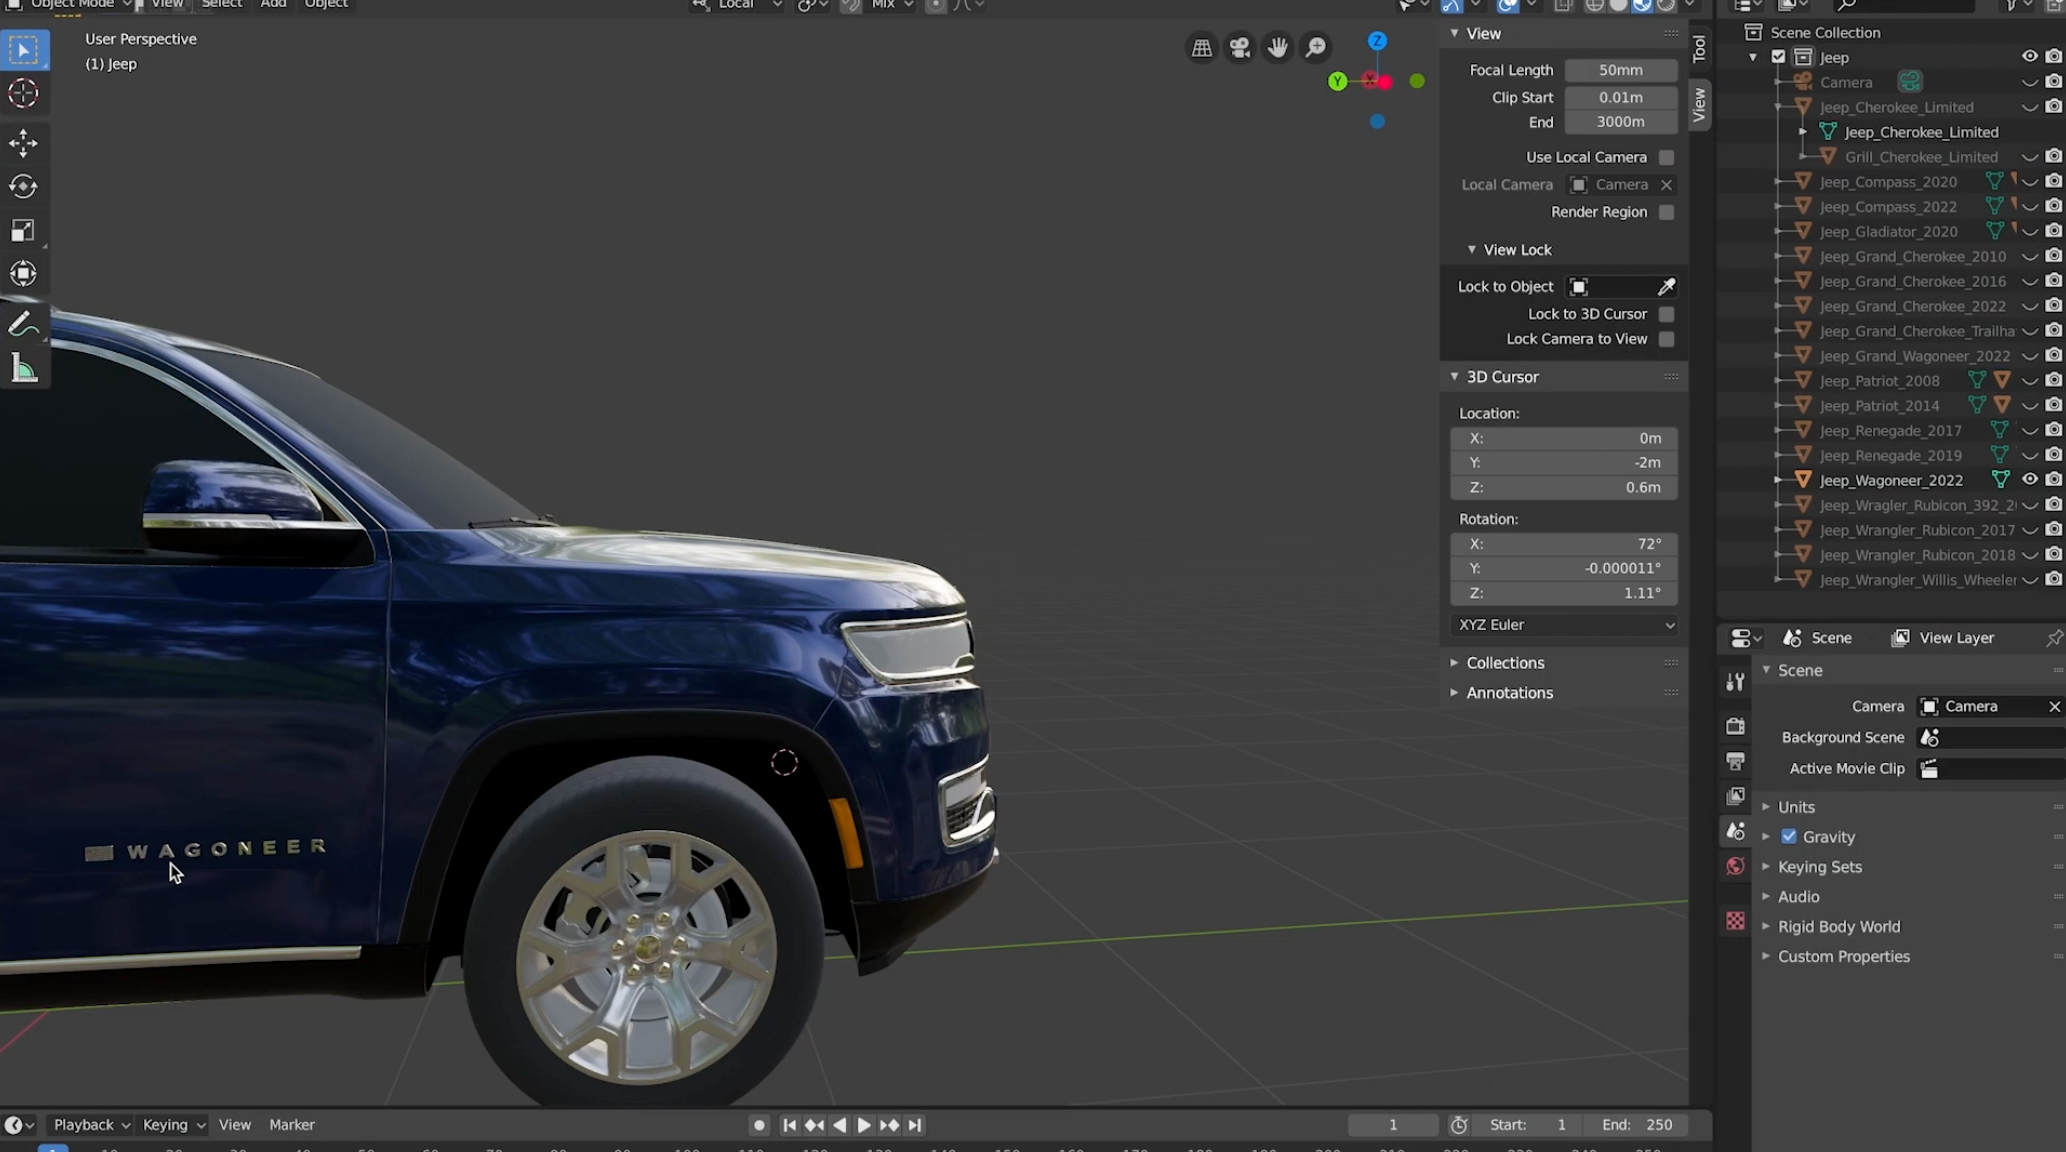This screenshot has height=1152, width=2066.
Task: Choose the Transform tool
Action: pyautogui.click(x=24, y=274)
